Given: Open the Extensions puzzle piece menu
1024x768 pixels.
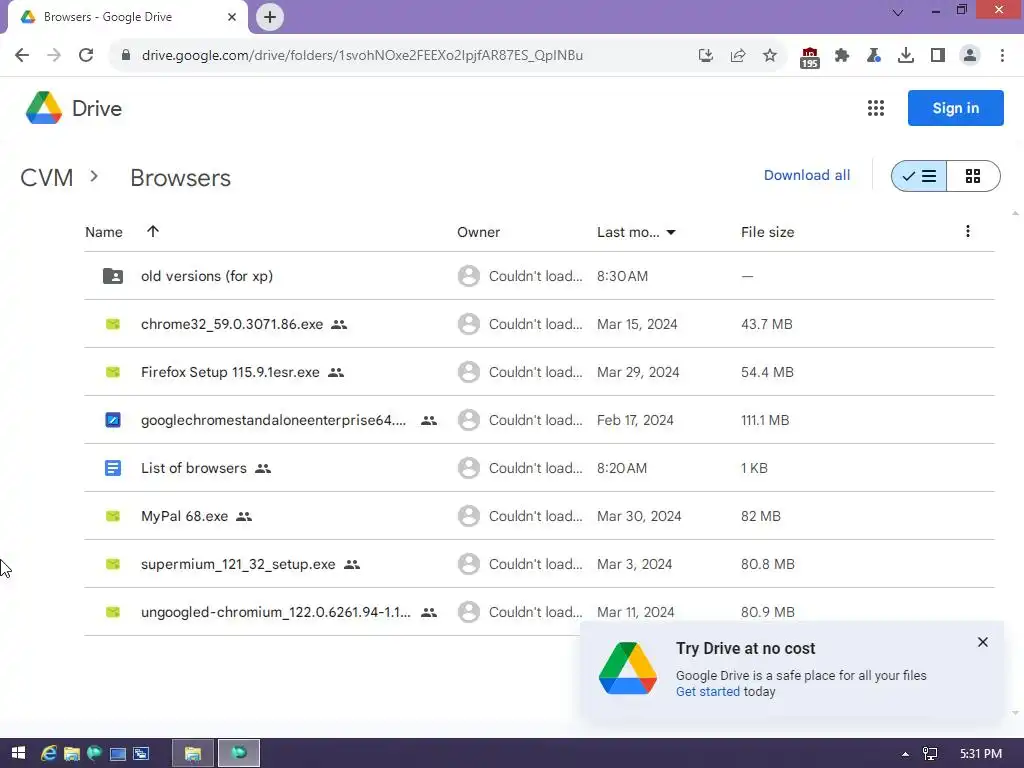Looking at the screenshot, I should click(x=842, y=56).
